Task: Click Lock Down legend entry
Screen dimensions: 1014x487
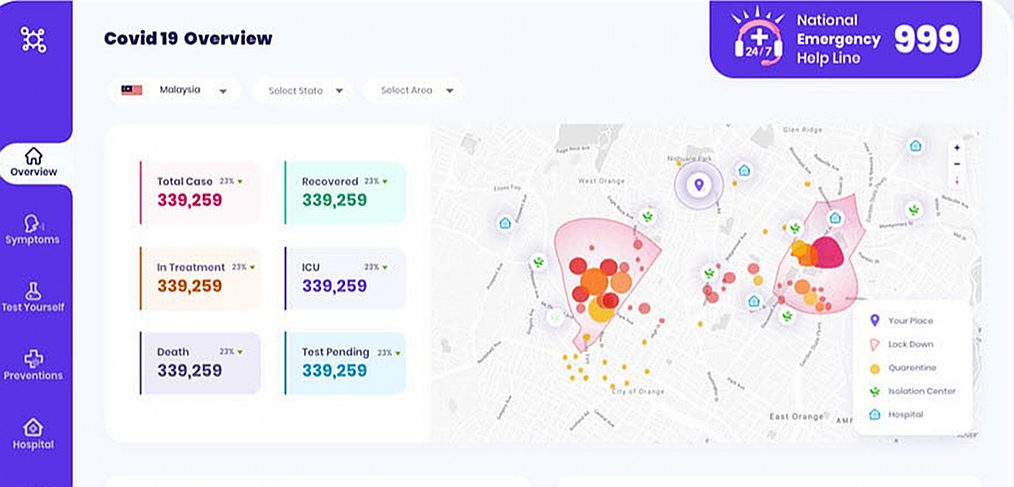Action: [901, 344]
